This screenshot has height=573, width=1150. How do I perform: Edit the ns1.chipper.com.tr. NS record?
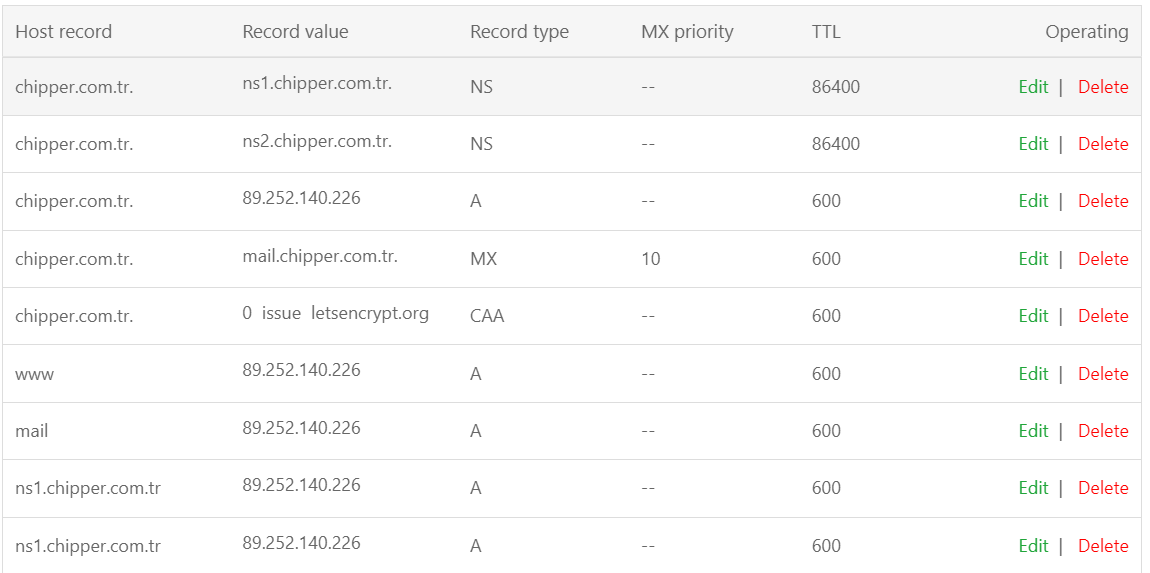[1033, 87]
